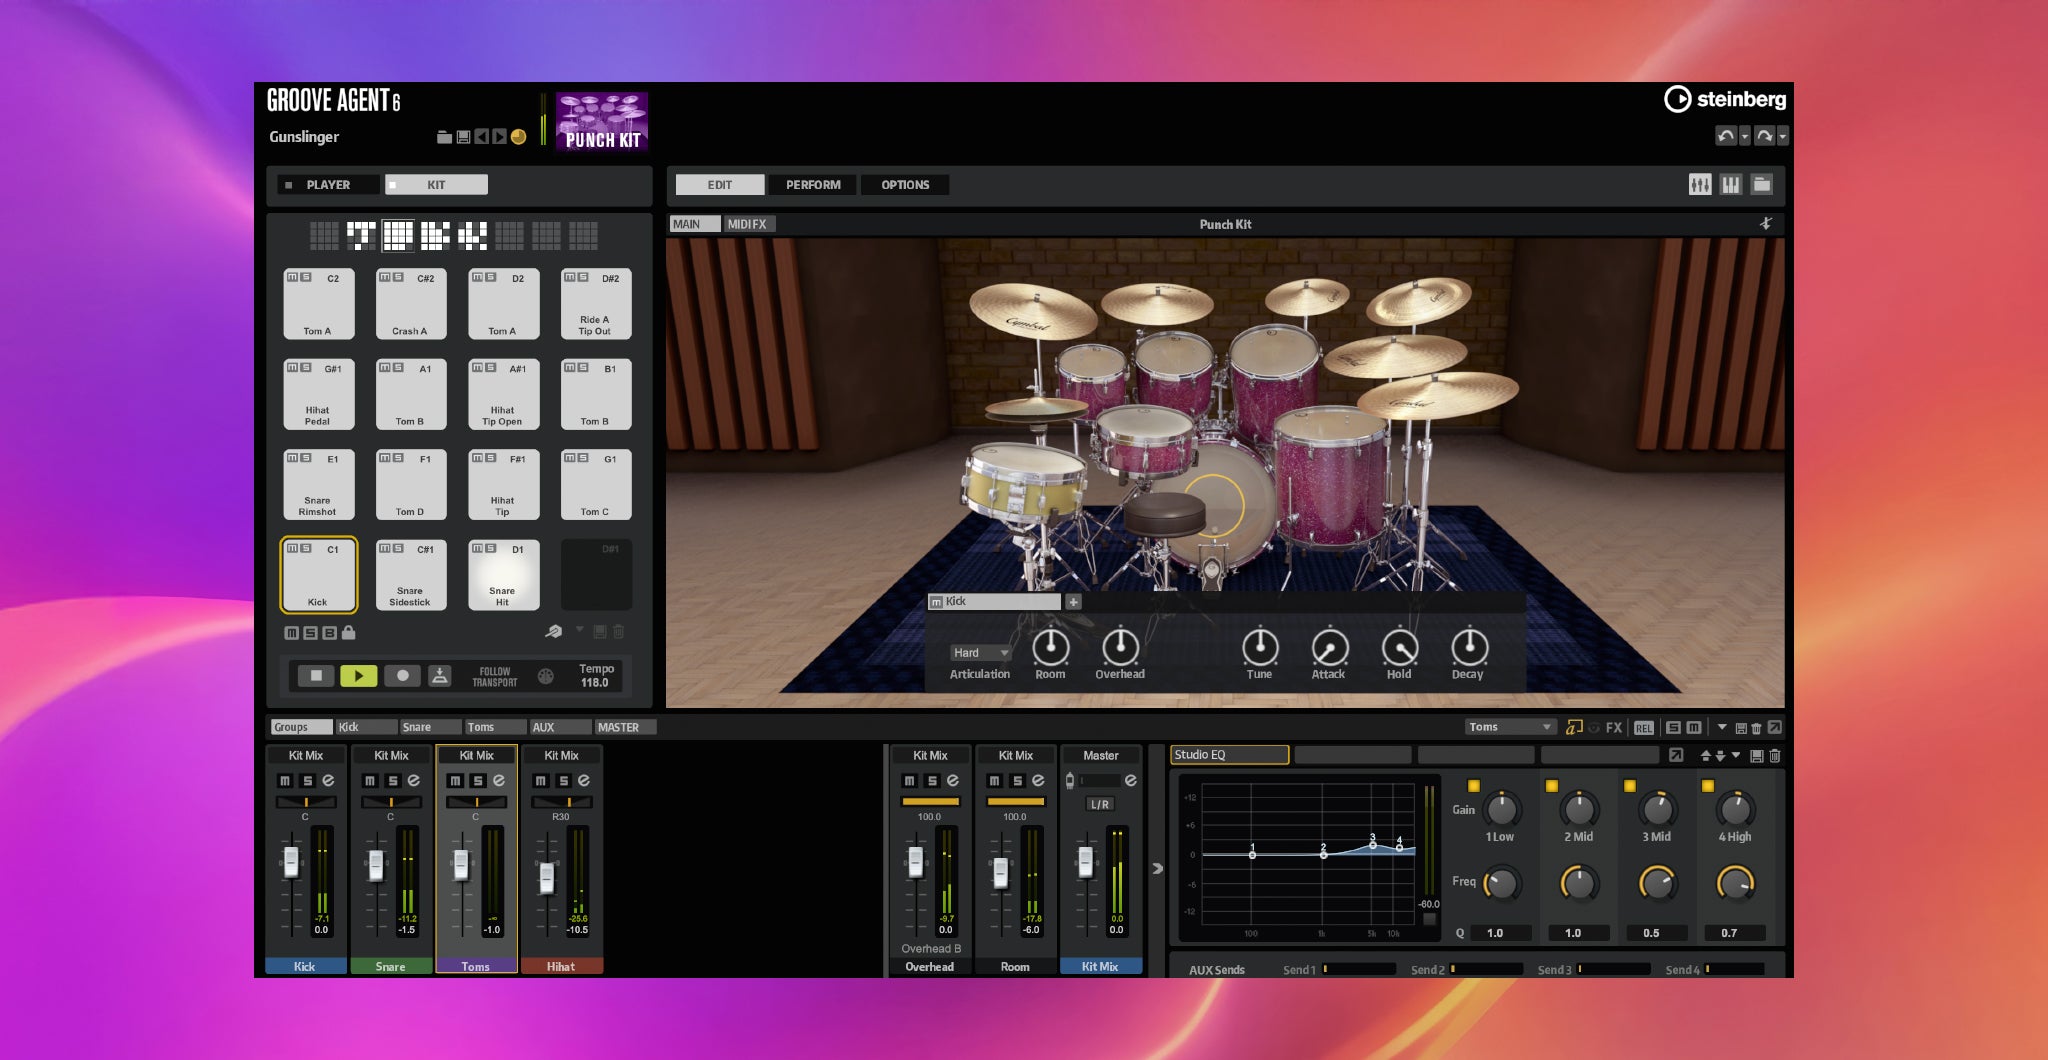Show the mixer view using the faders icon
The image size is (2048, 1060).
(x=1700, y=185)
